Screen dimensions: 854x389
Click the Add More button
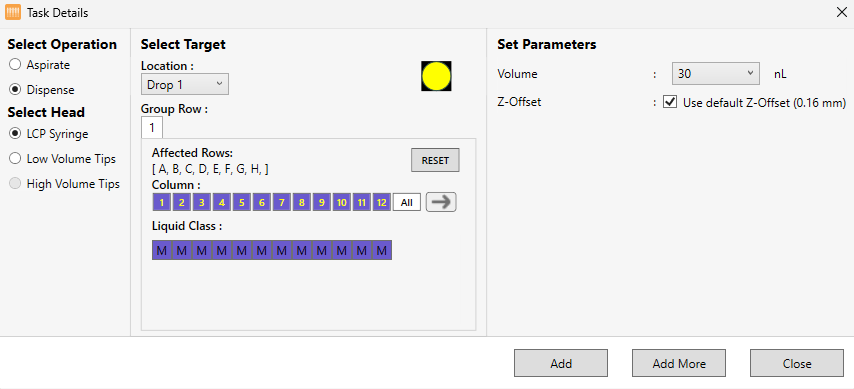pyautogui.click(x=679, y=363)
